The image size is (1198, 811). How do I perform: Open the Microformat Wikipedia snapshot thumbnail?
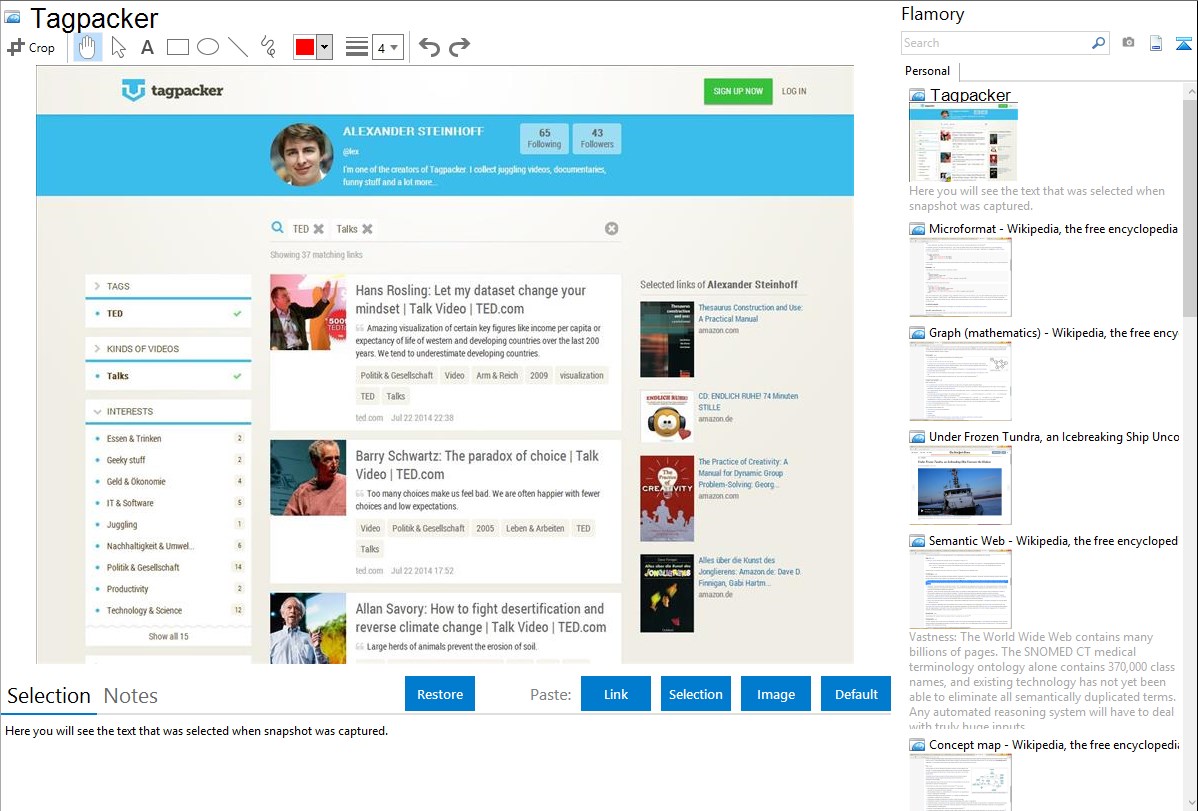point(960,277)
